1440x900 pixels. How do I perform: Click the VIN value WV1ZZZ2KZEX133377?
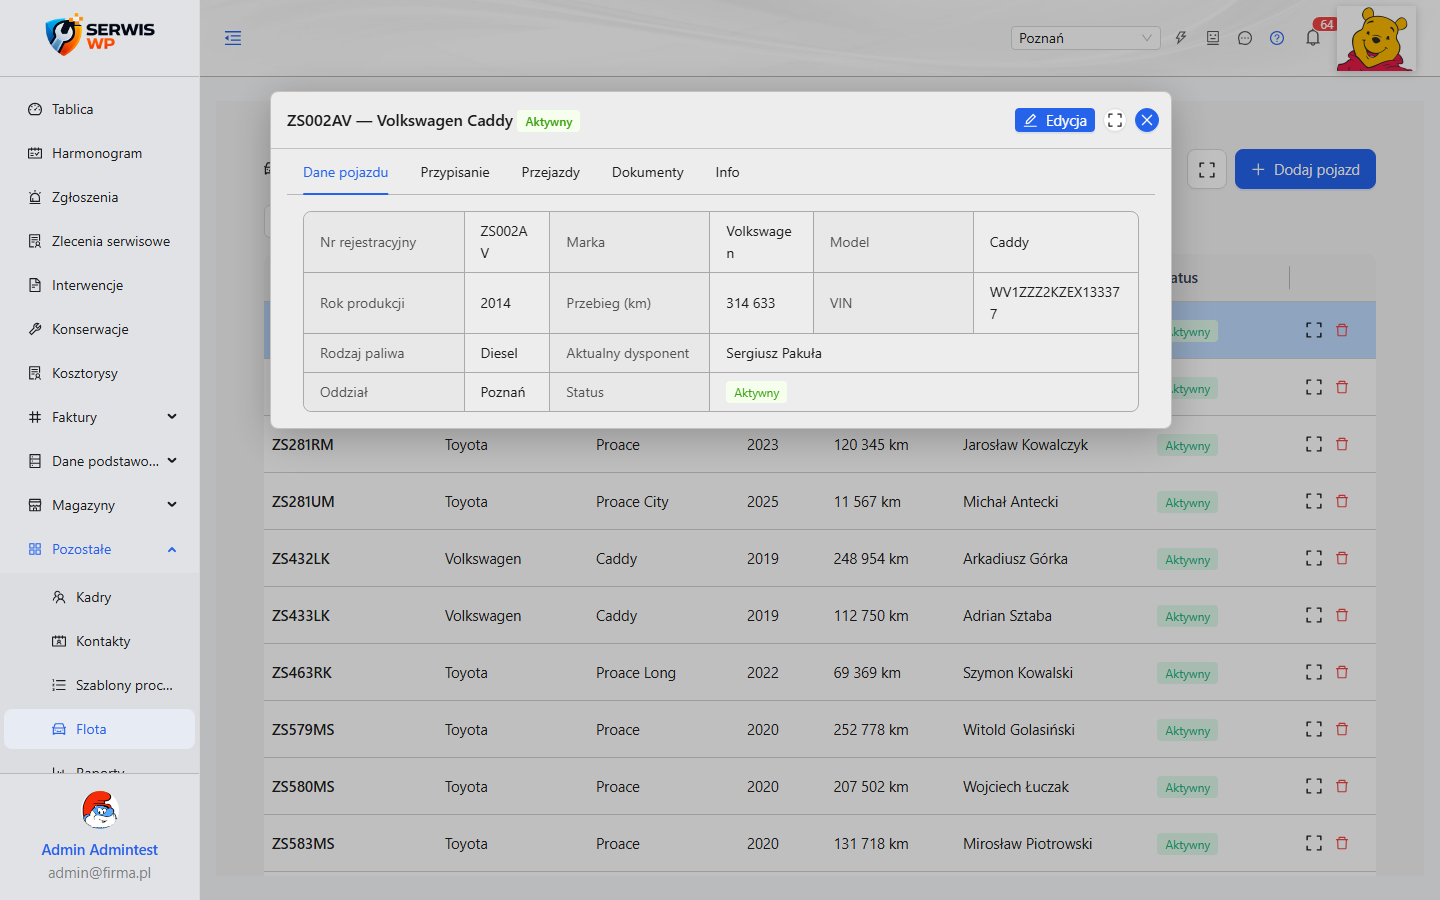1055,303
